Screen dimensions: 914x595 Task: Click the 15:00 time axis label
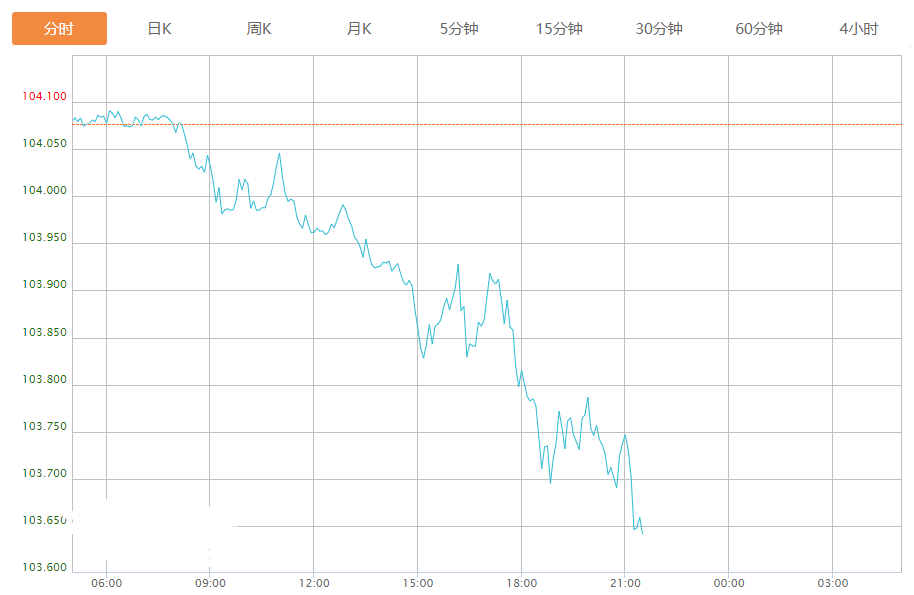[x=418, y=583]
